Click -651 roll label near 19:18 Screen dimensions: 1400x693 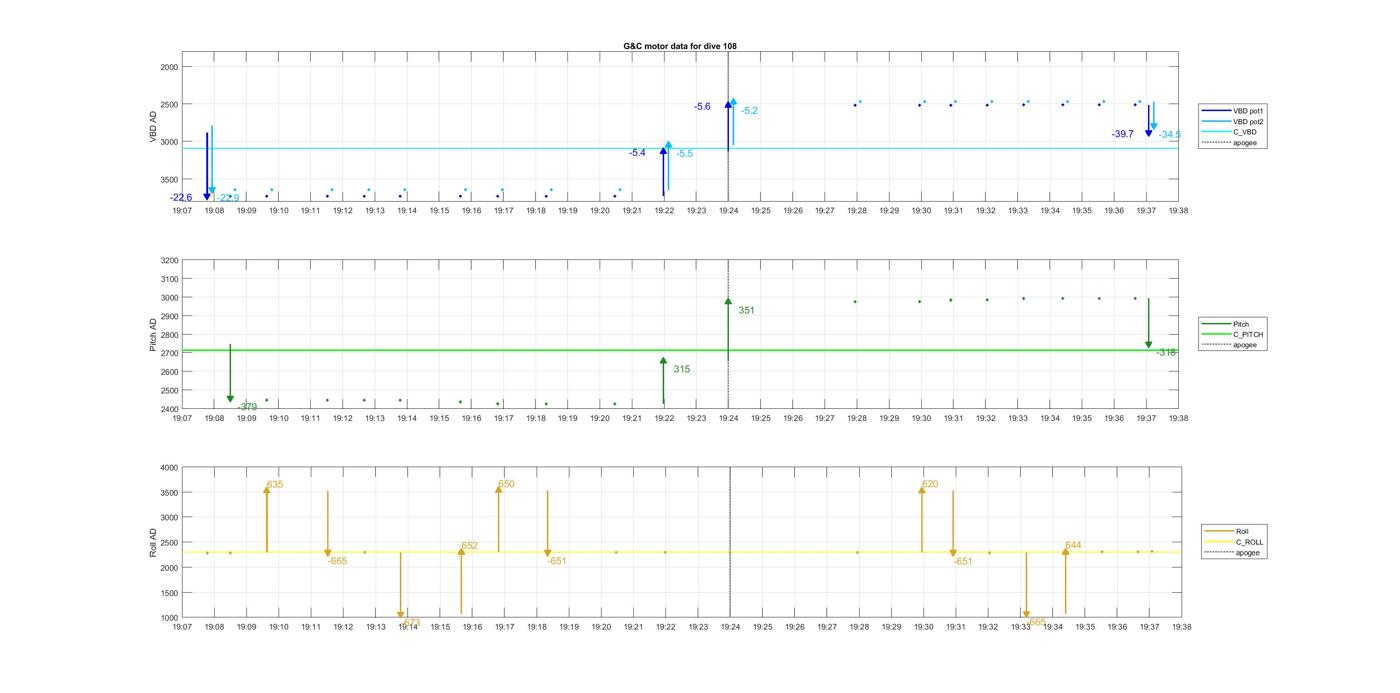click(557, 561)
